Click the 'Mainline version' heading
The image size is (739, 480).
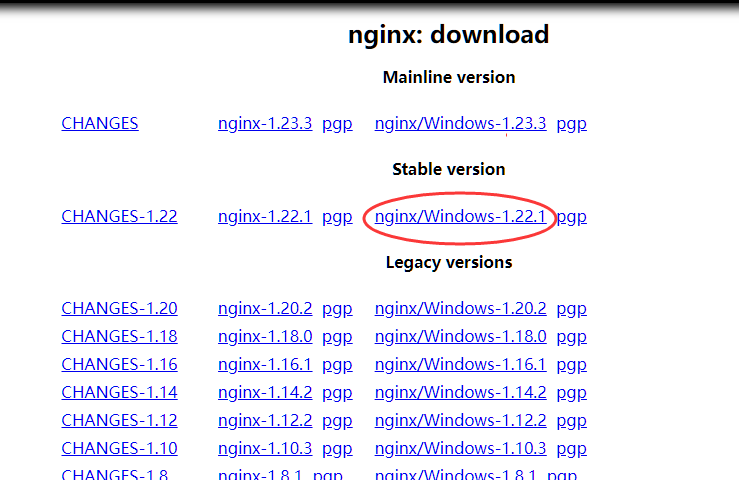click(x=449, y=77)
